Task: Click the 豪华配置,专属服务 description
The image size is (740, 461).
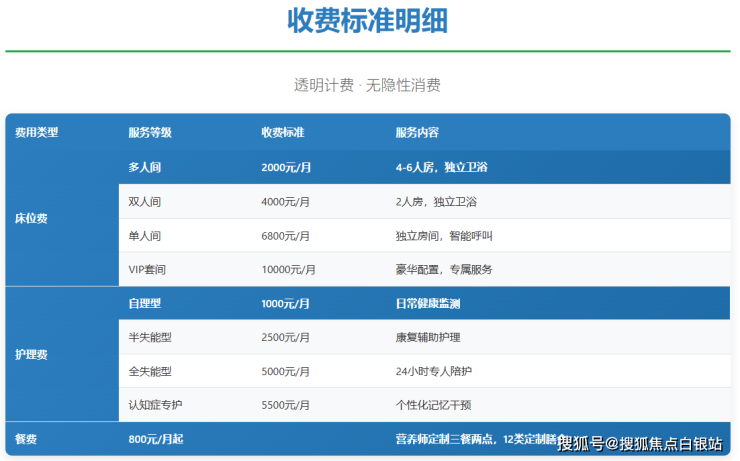Action: (444, 269)
